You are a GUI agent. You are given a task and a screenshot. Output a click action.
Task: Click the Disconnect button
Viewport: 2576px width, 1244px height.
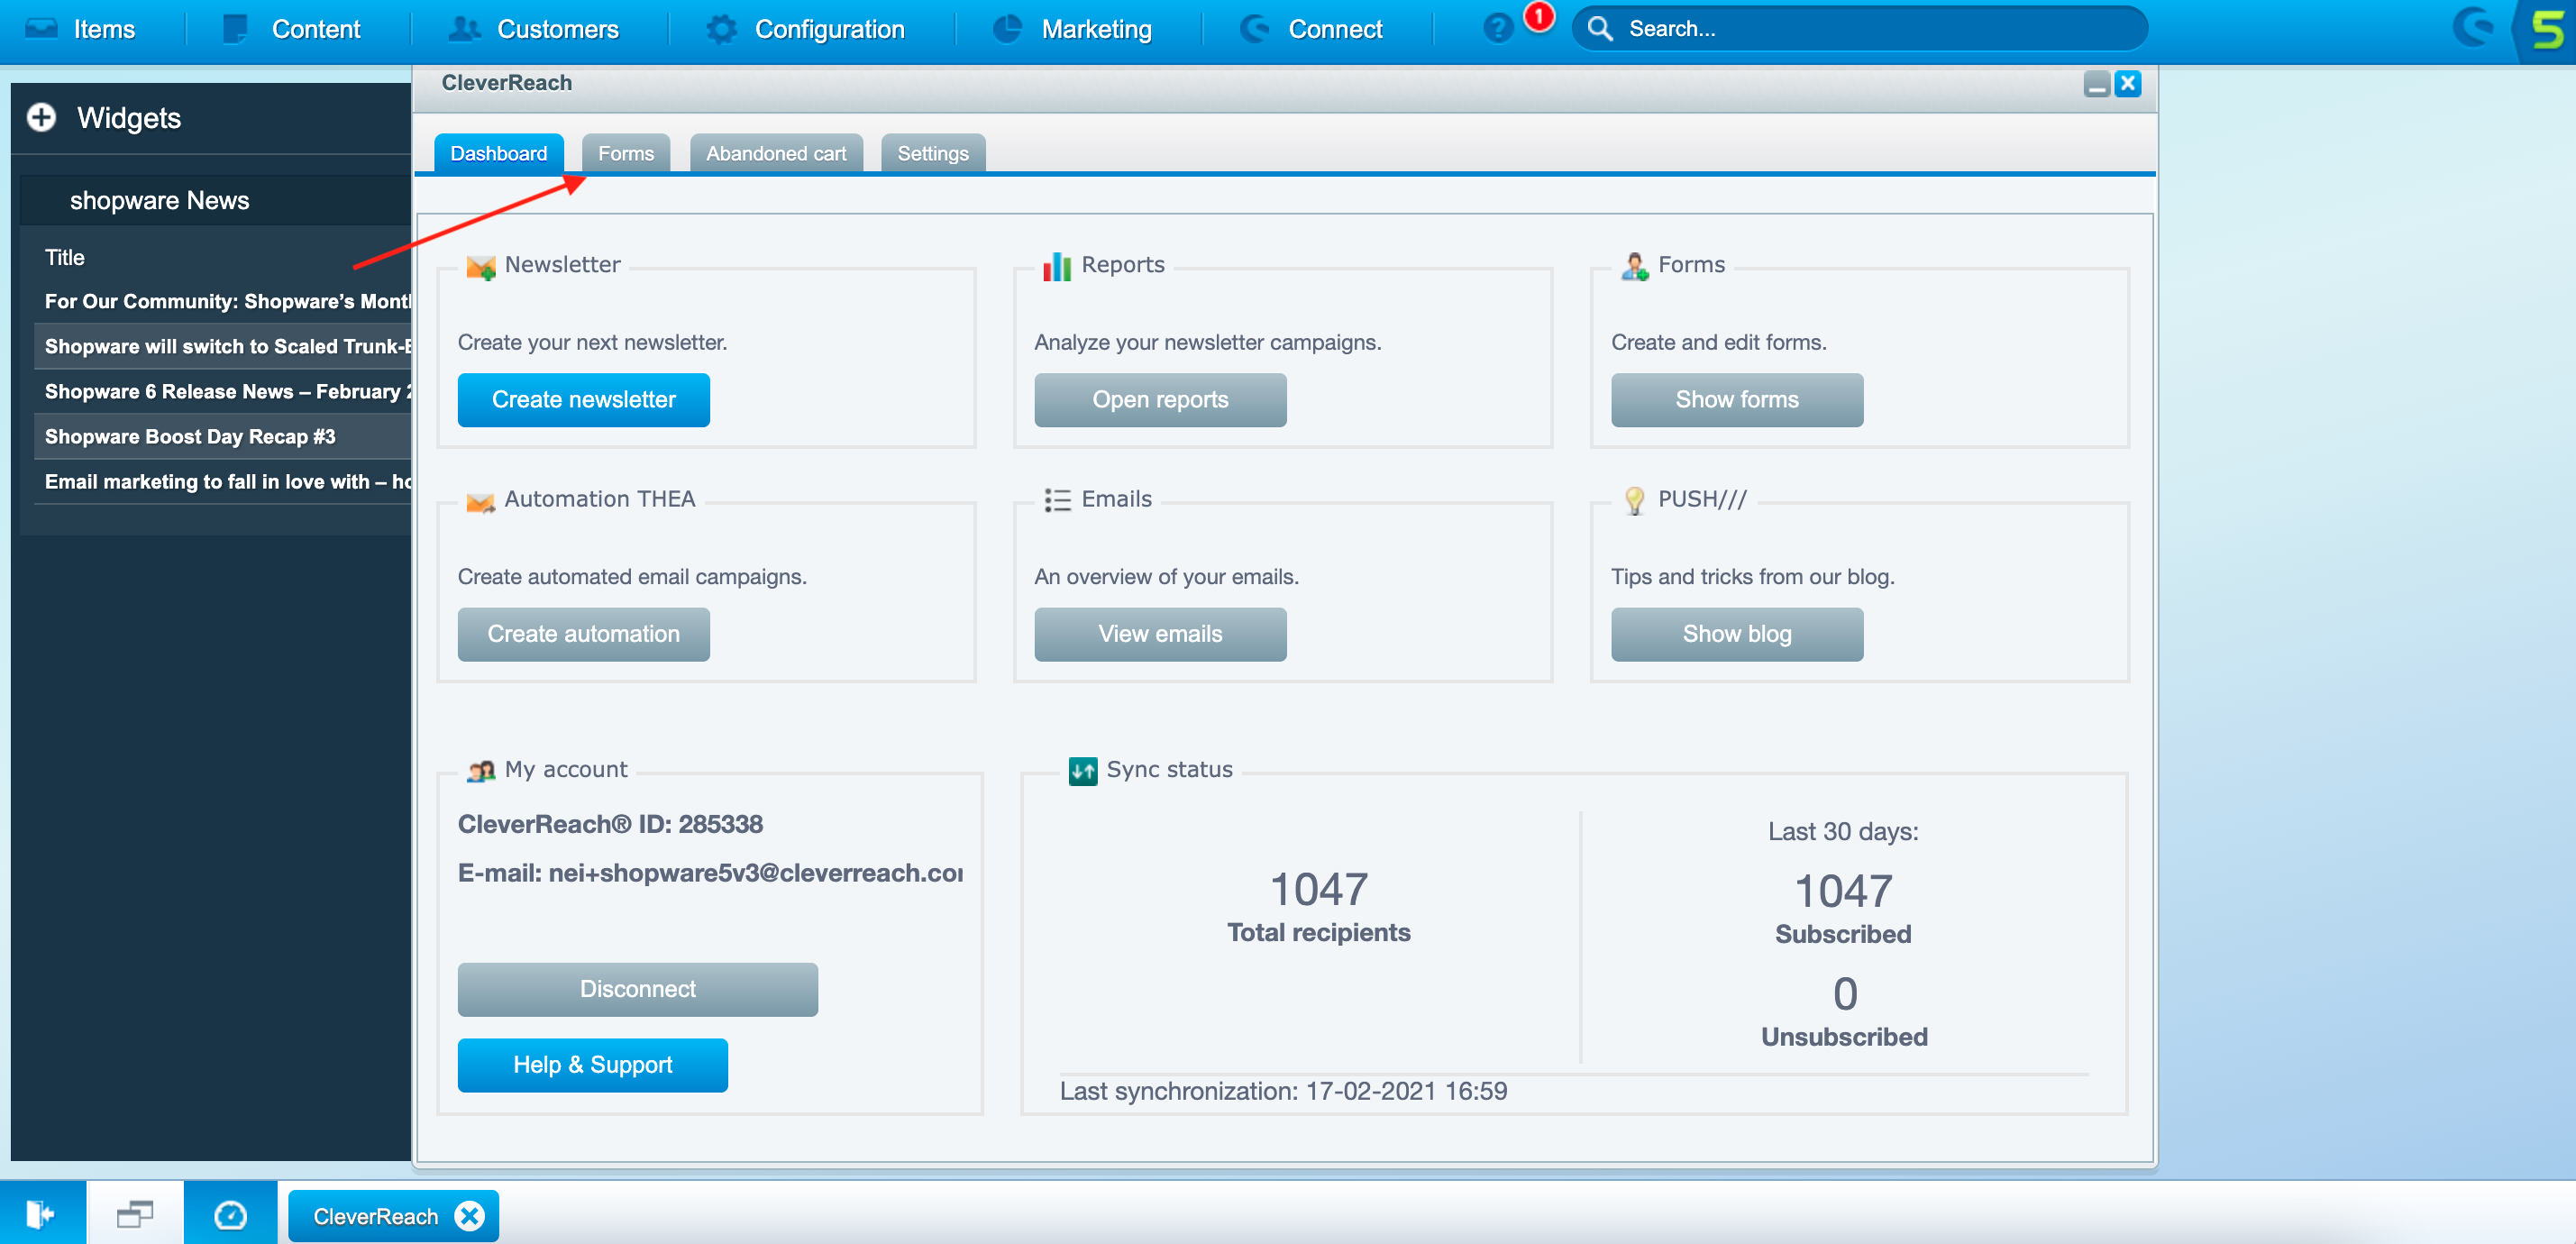[x=637, y=988]
